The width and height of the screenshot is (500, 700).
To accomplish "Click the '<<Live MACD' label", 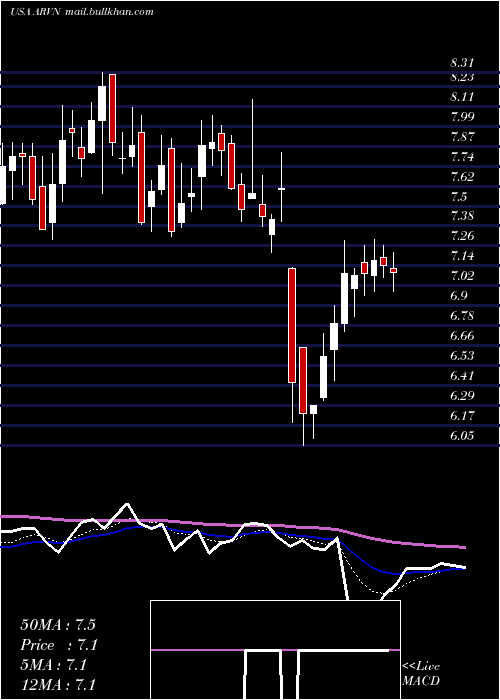I will point(421,673).
